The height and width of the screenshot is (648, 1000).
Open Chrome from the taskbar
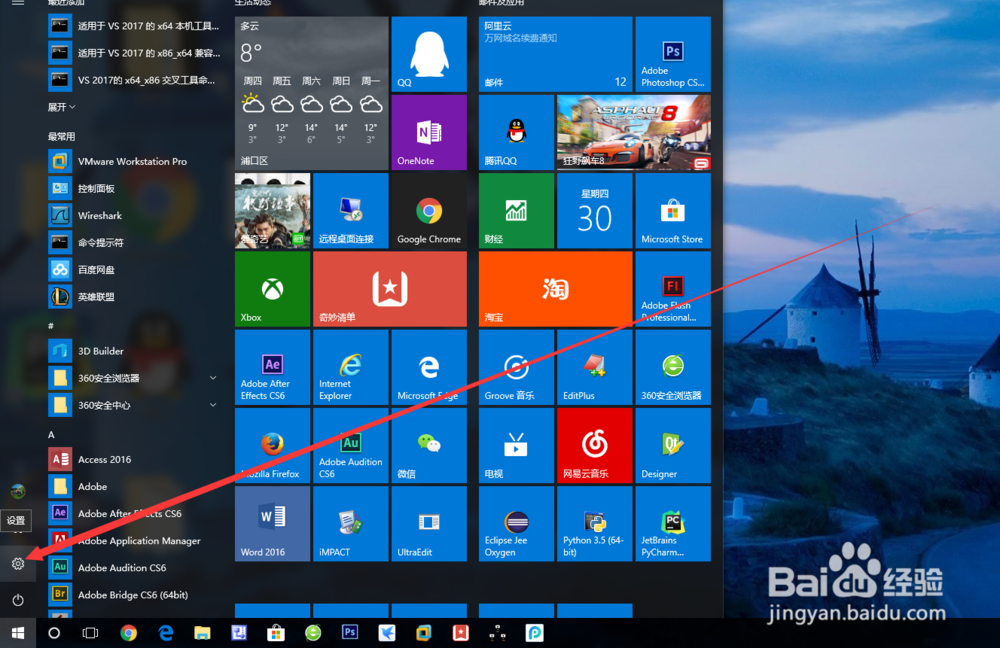[x=128, y=633]
